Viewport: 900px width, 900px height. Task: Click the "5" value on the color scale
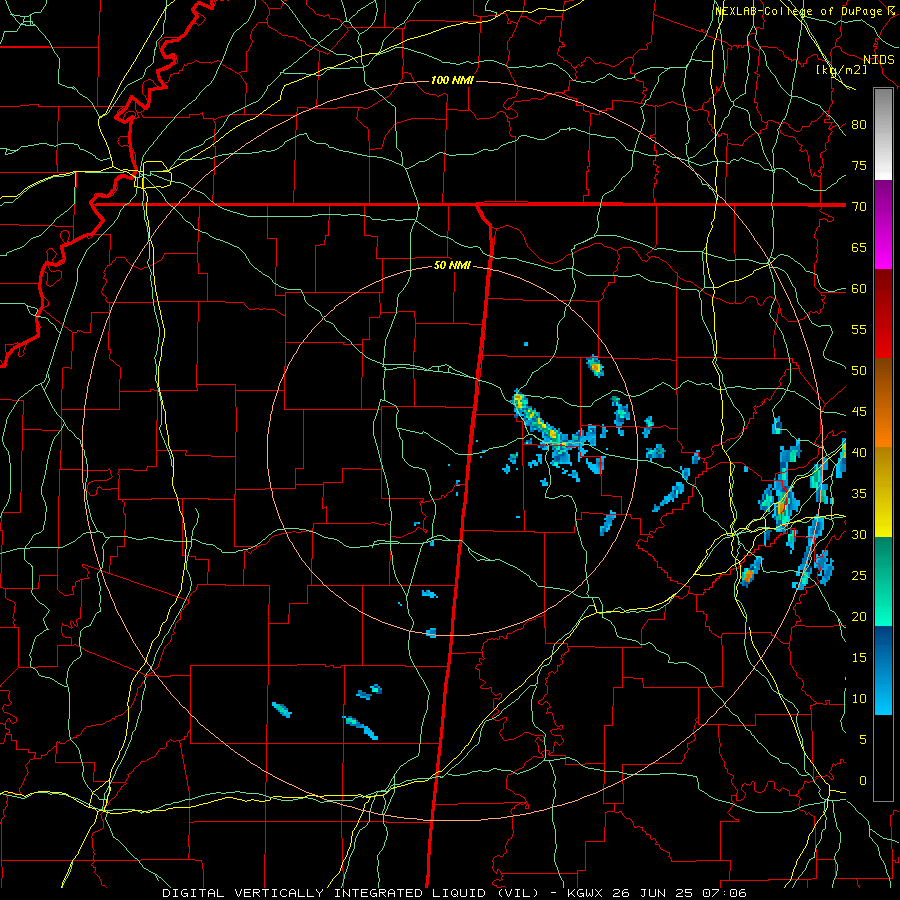(863, 740)
